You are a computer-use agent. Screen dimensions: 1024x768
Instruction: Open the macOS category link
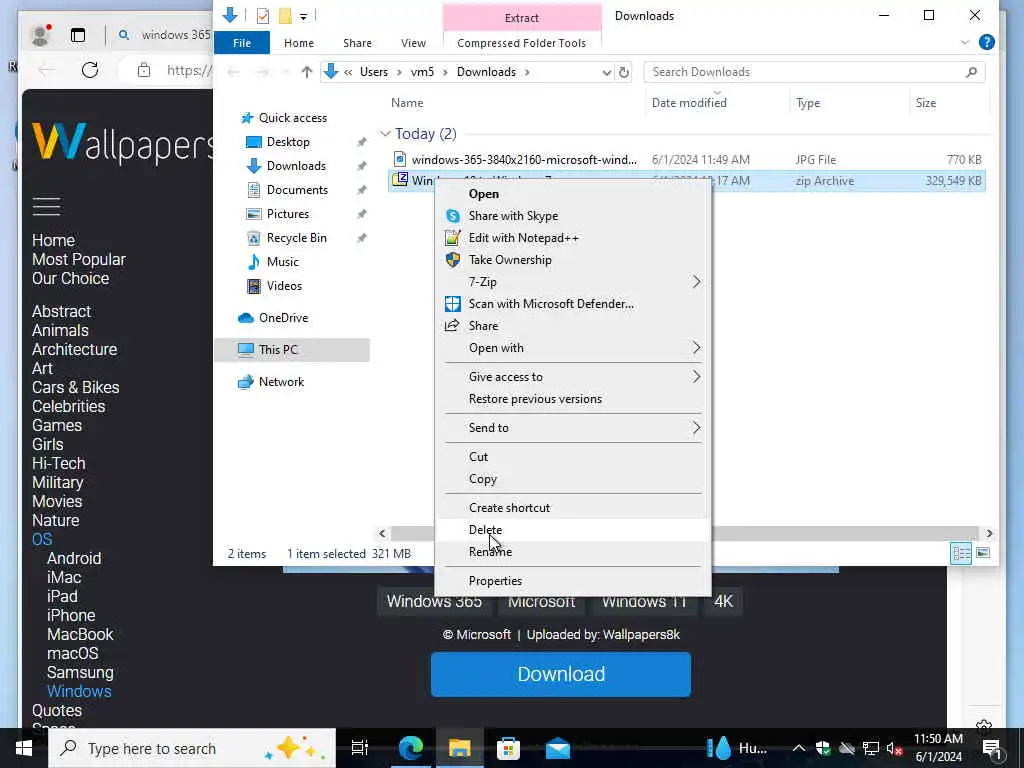click(72, 653)
